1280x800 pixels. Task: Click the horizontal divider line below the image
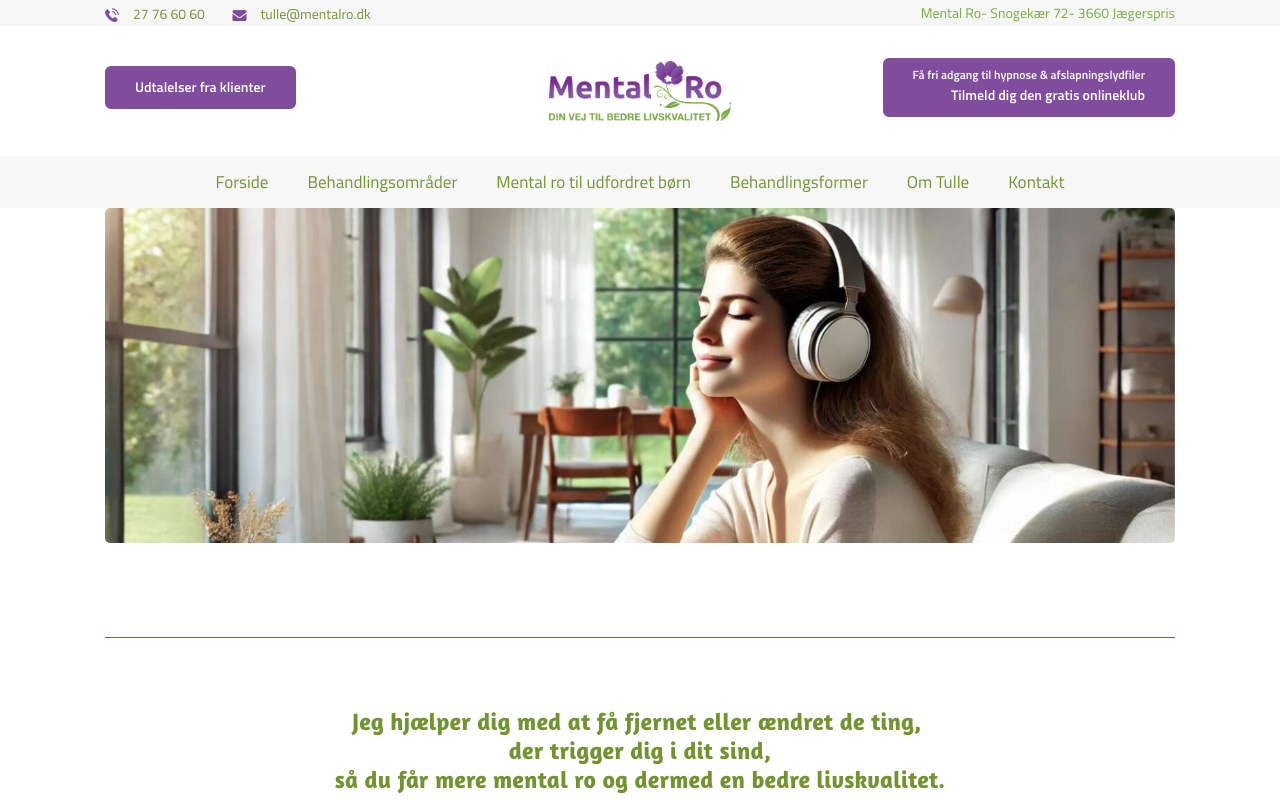coord(640,637)
